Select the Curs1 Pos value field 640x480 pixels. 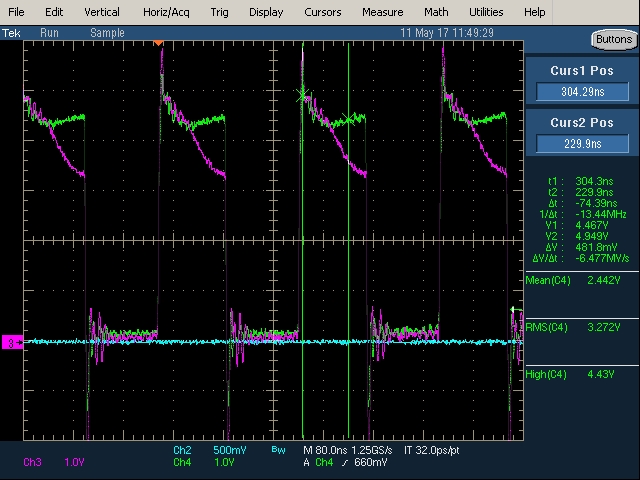click(582, 91)
